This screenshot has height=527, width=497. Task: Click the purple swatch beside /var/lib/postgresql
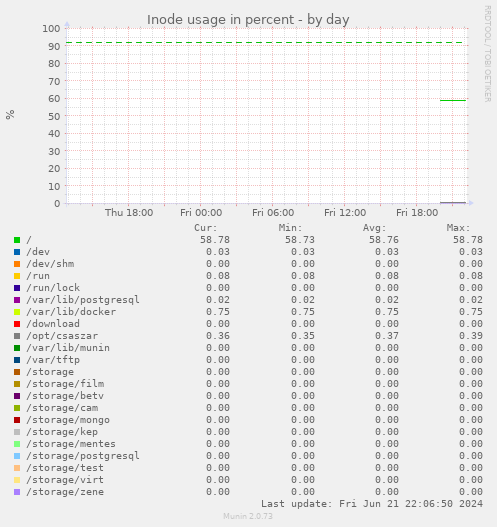point(17,300)
